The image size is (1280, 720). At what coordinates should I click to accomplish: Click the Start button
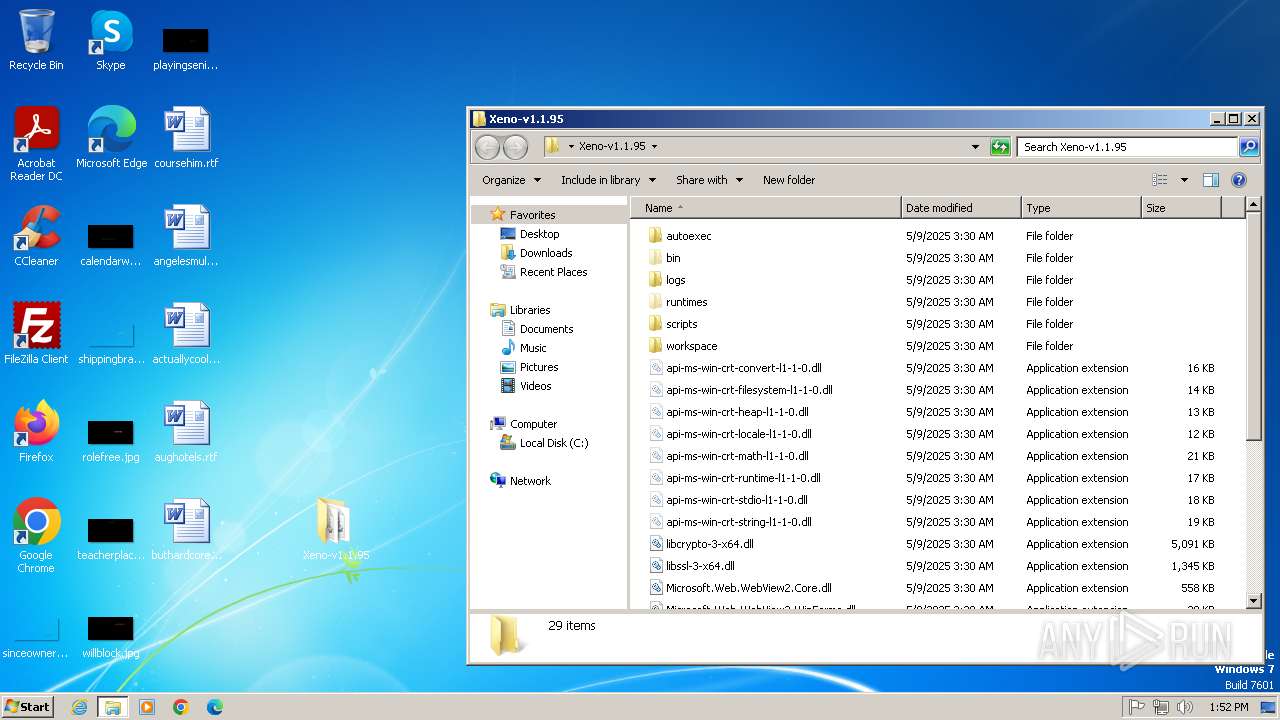click(27, 707)
